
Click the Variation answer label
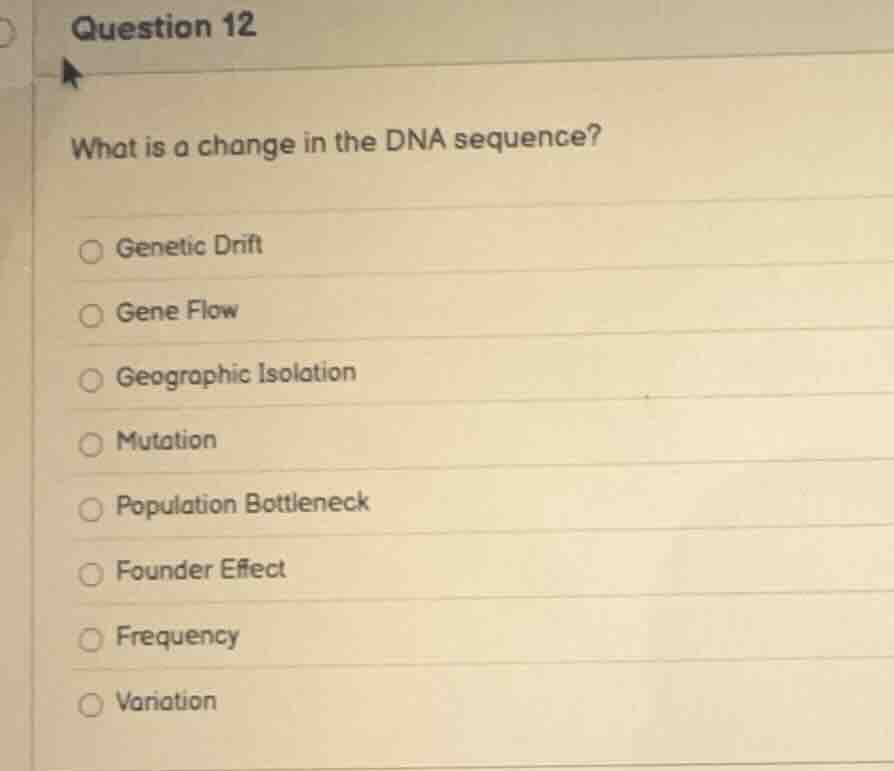[166, 701]
